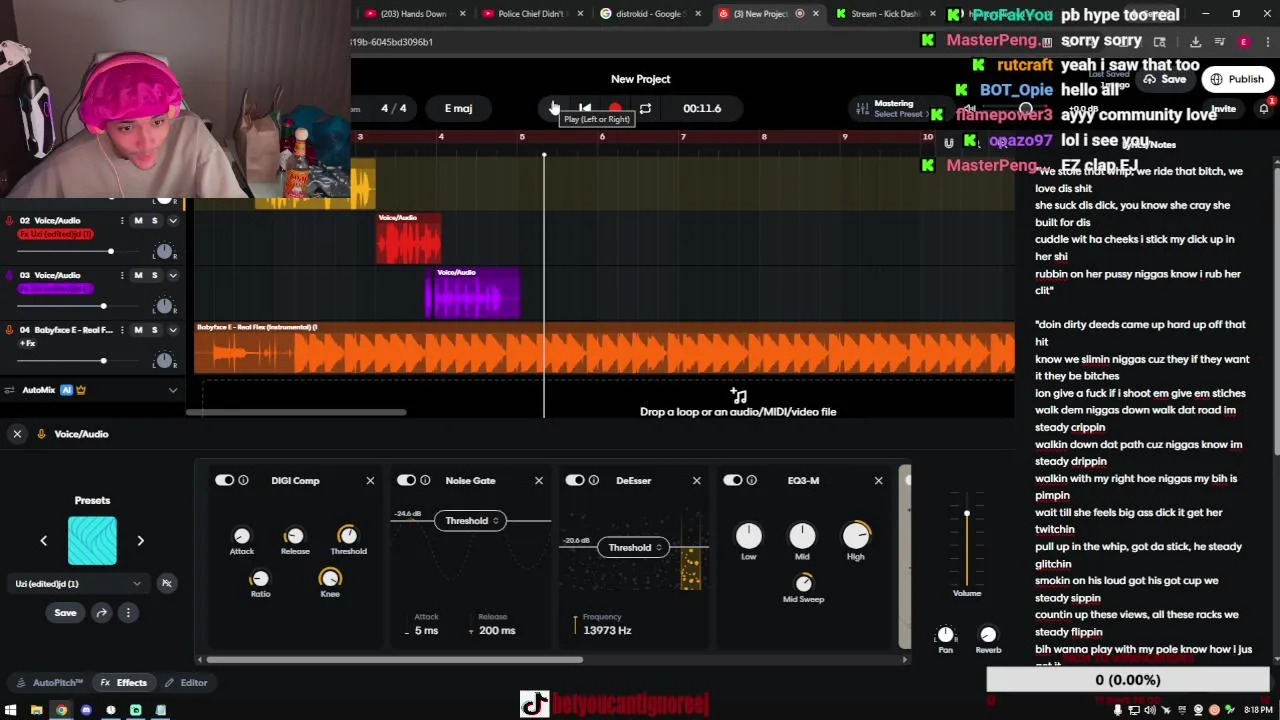Open the three-dot menu for track 03
This screenshot has height=720, width=1280.
[x=122, y=275]
